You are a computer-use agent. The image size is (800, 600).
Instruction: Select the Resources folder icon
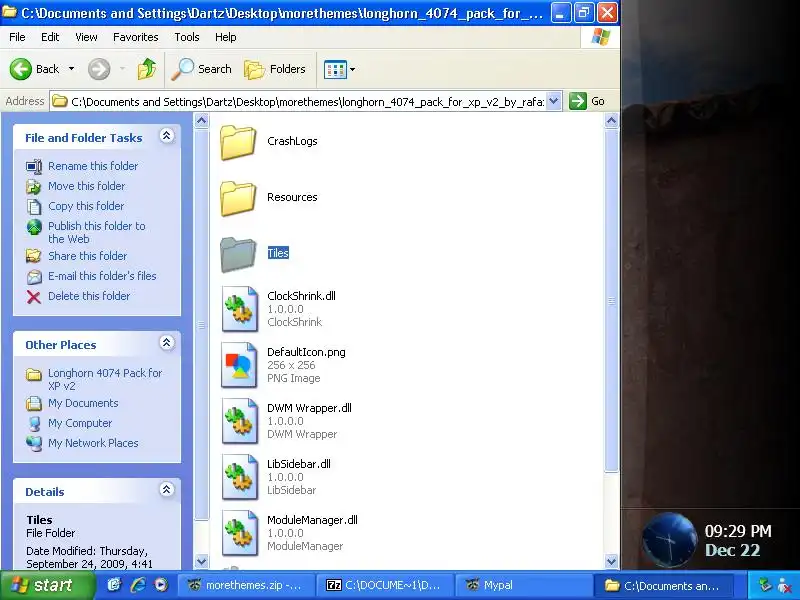(x=238, y=198)
